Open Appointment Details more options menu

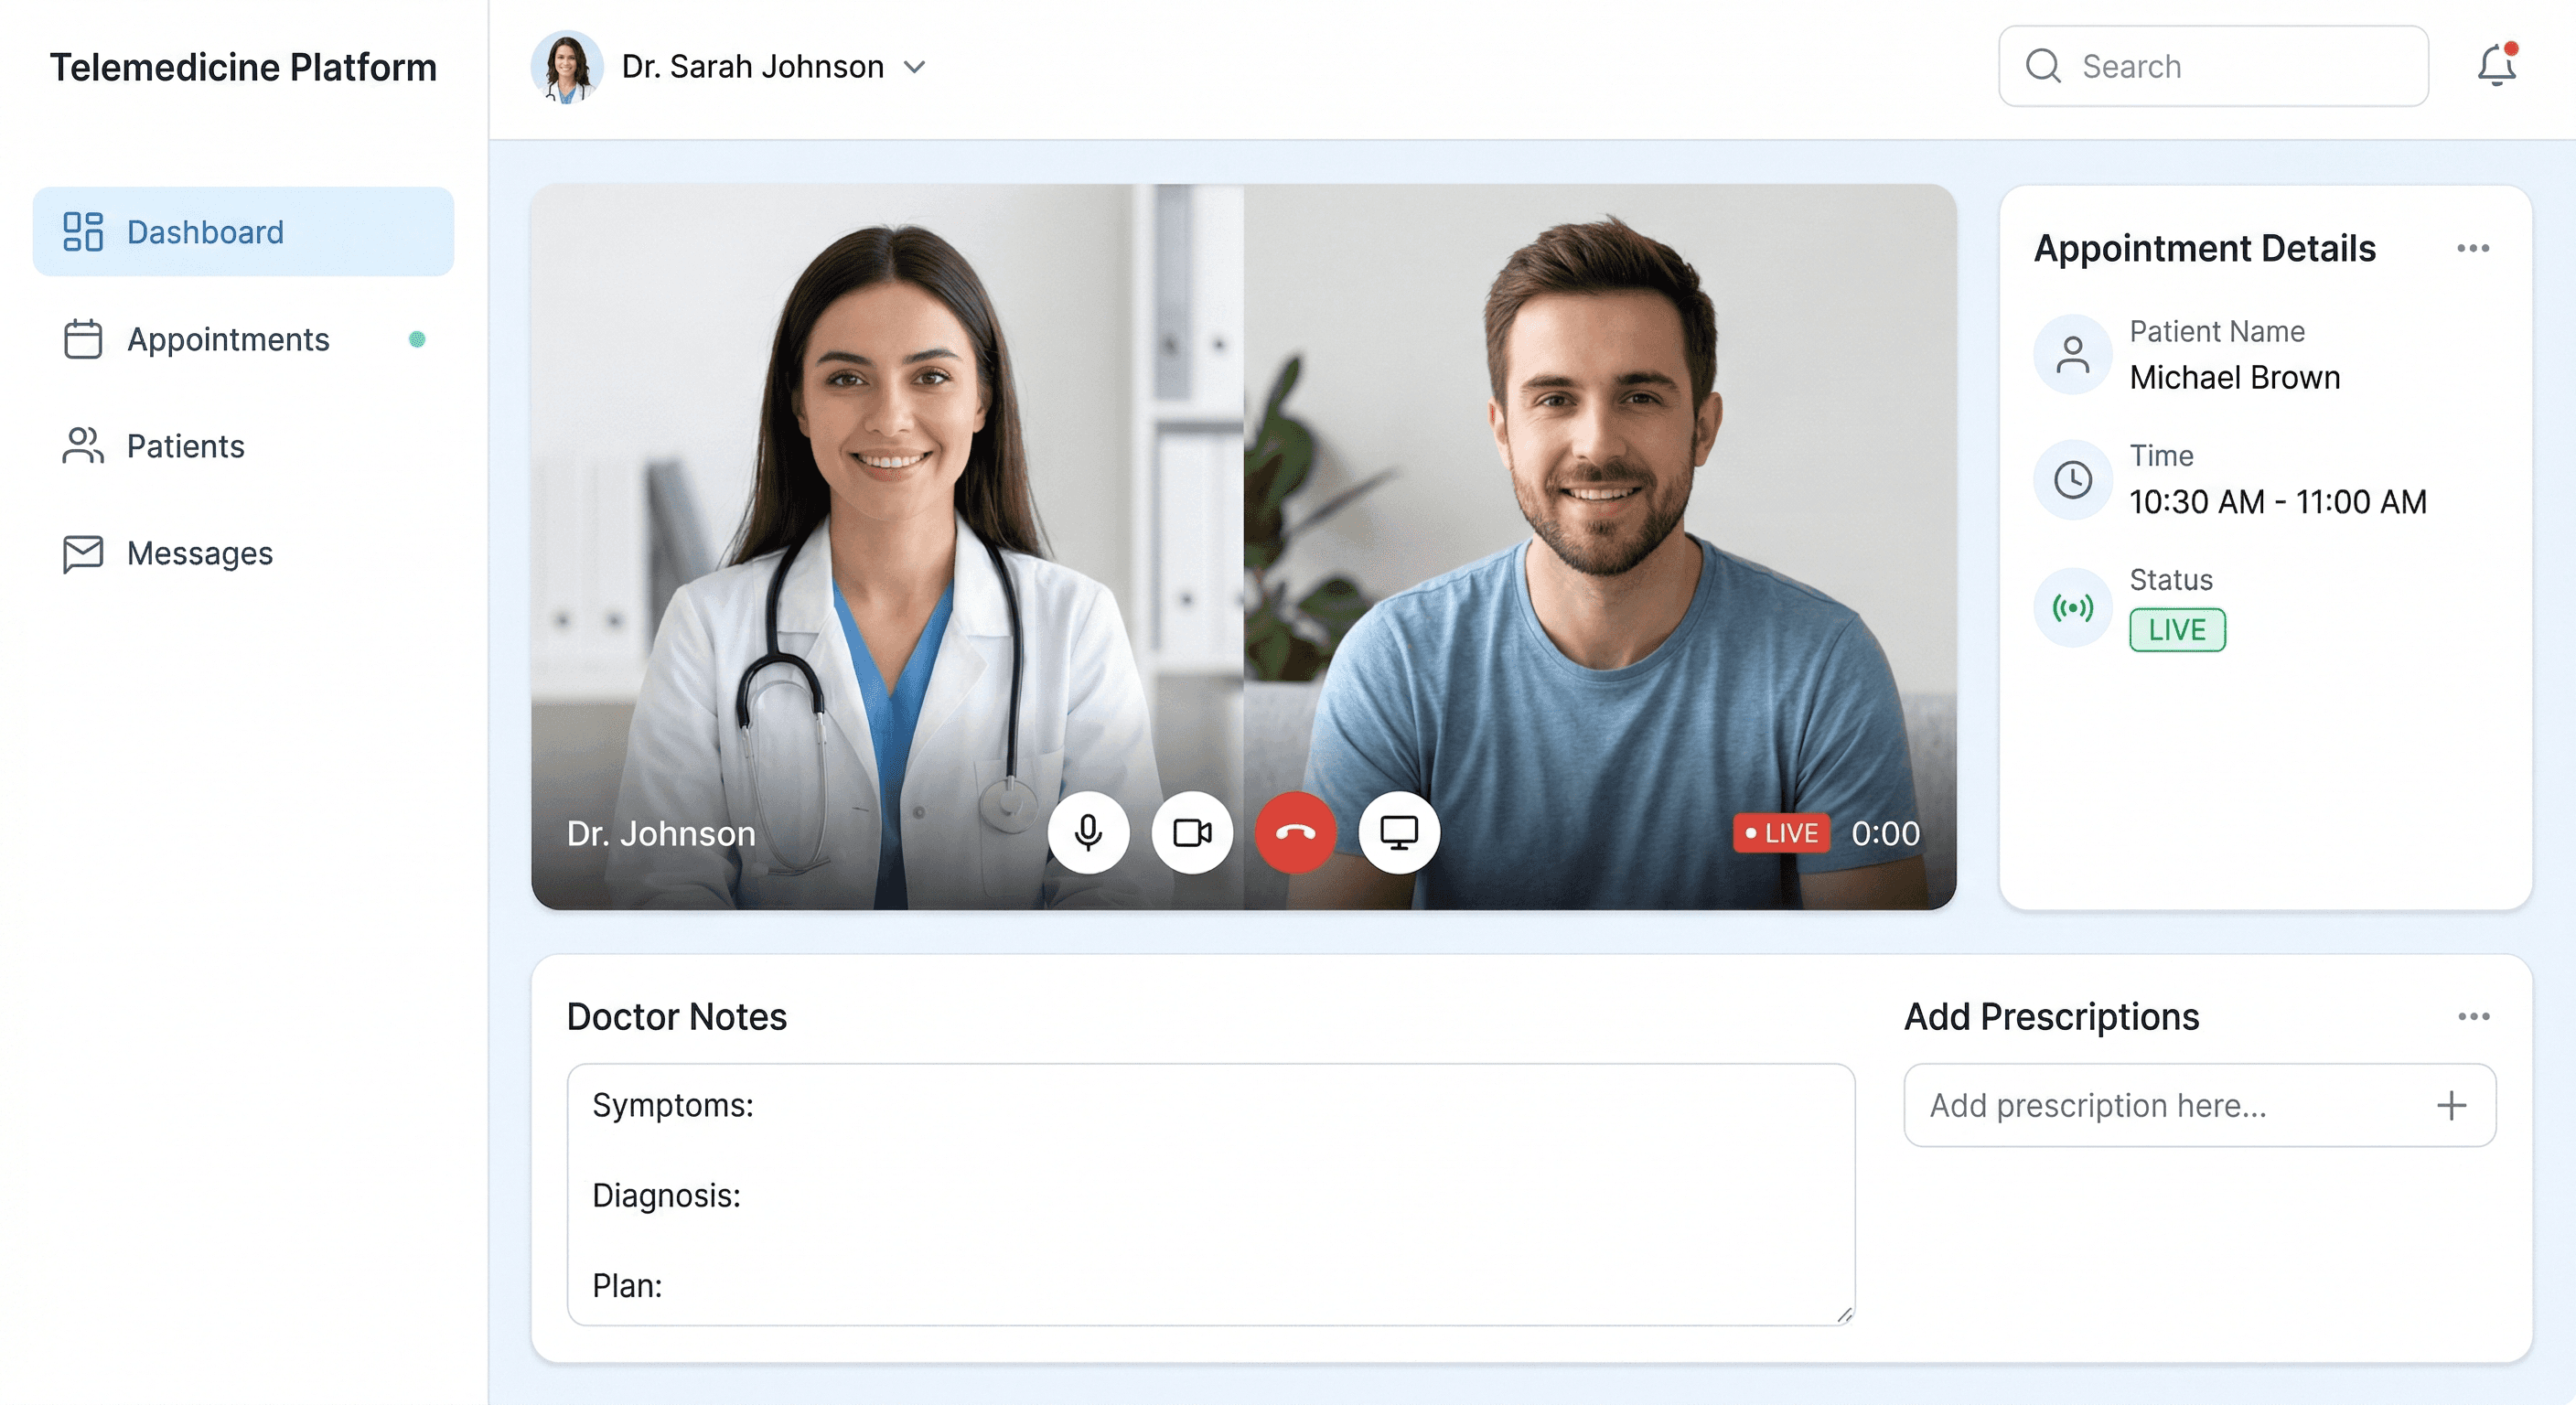(x=2473, y=248)
